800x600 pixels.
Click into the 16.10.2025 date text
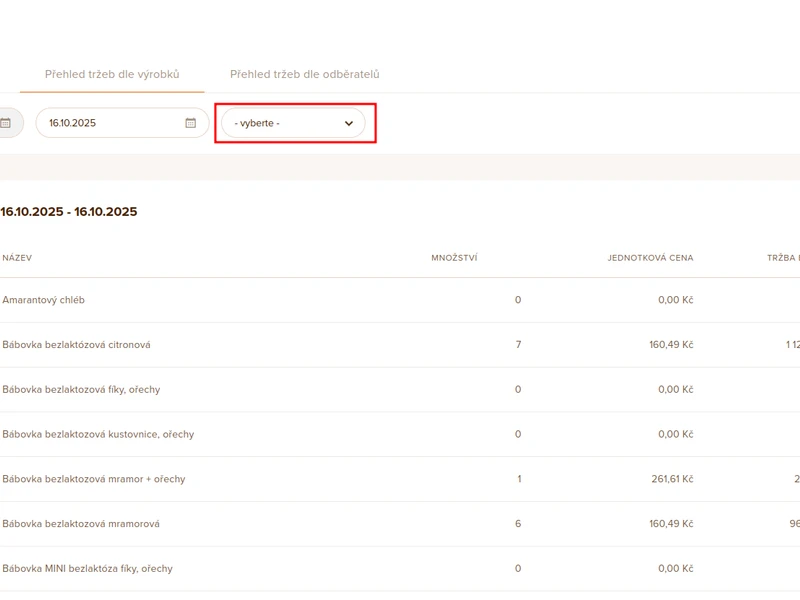pos(73,123)
